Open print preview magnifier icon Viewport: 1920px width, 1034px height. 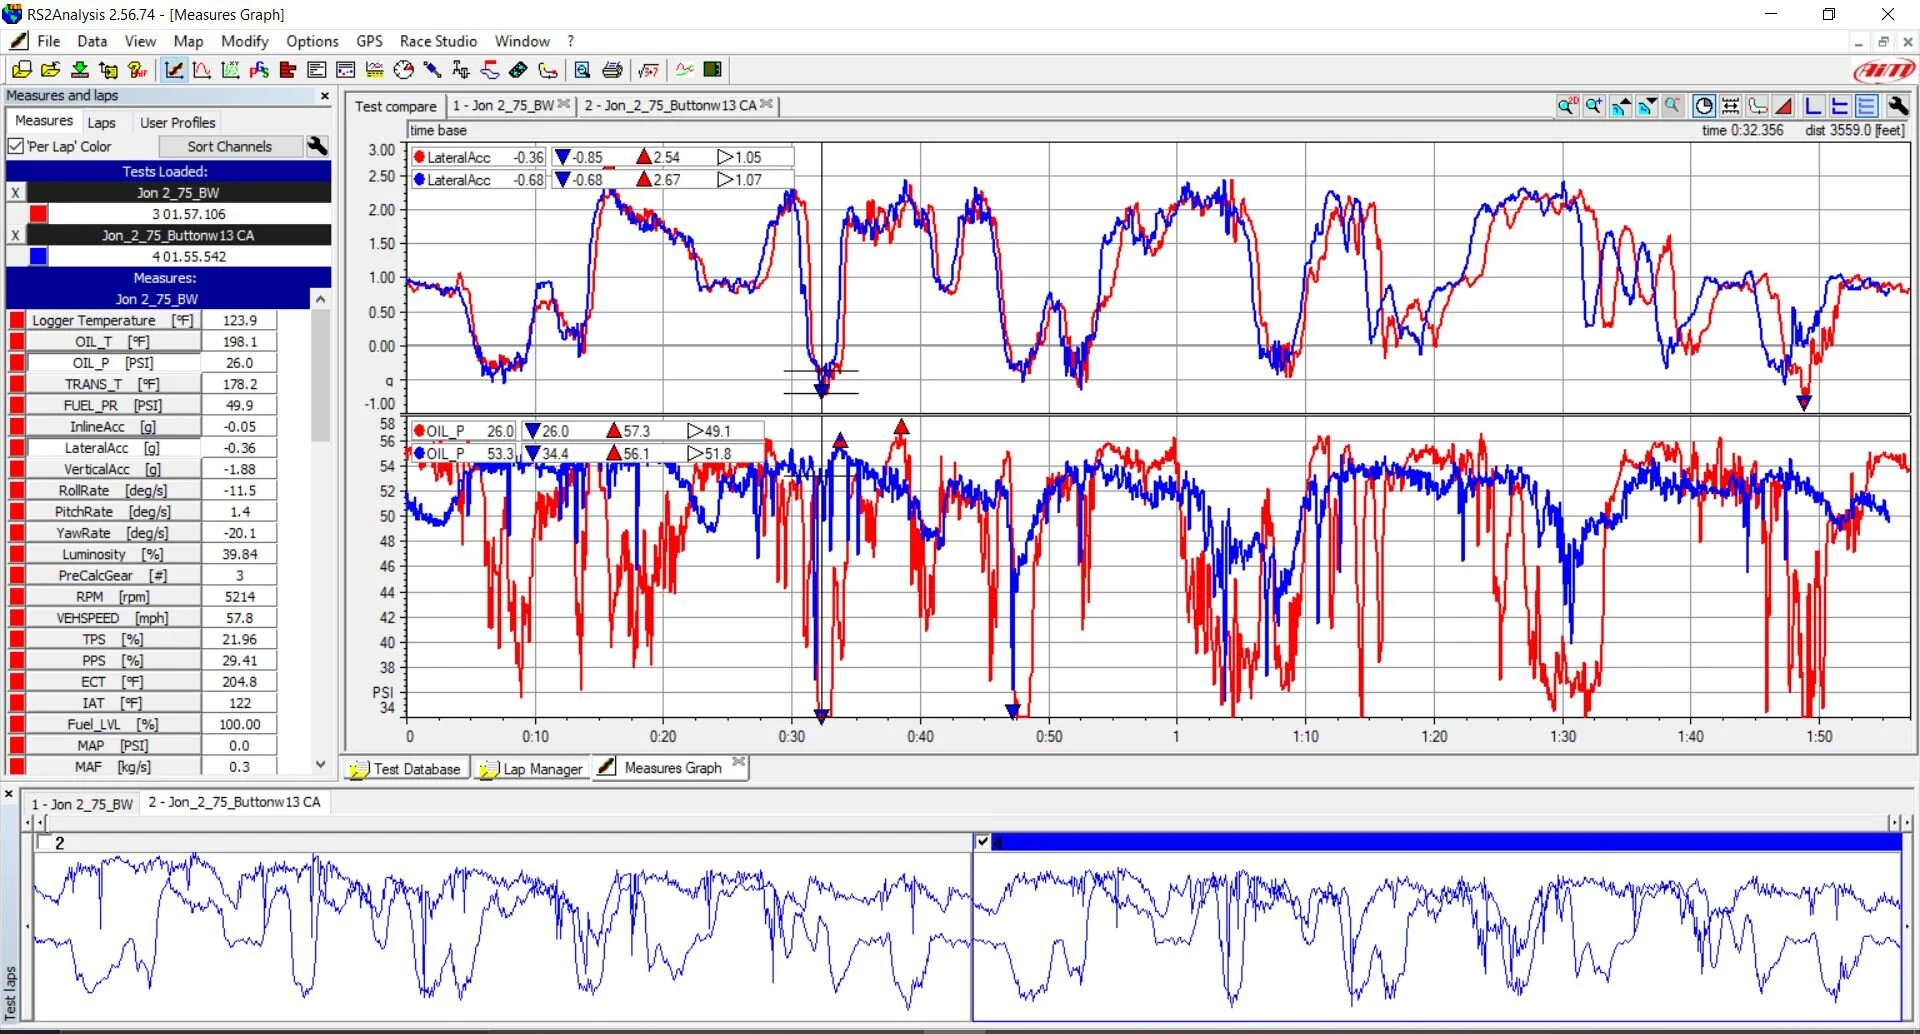(x=582, y=69)
